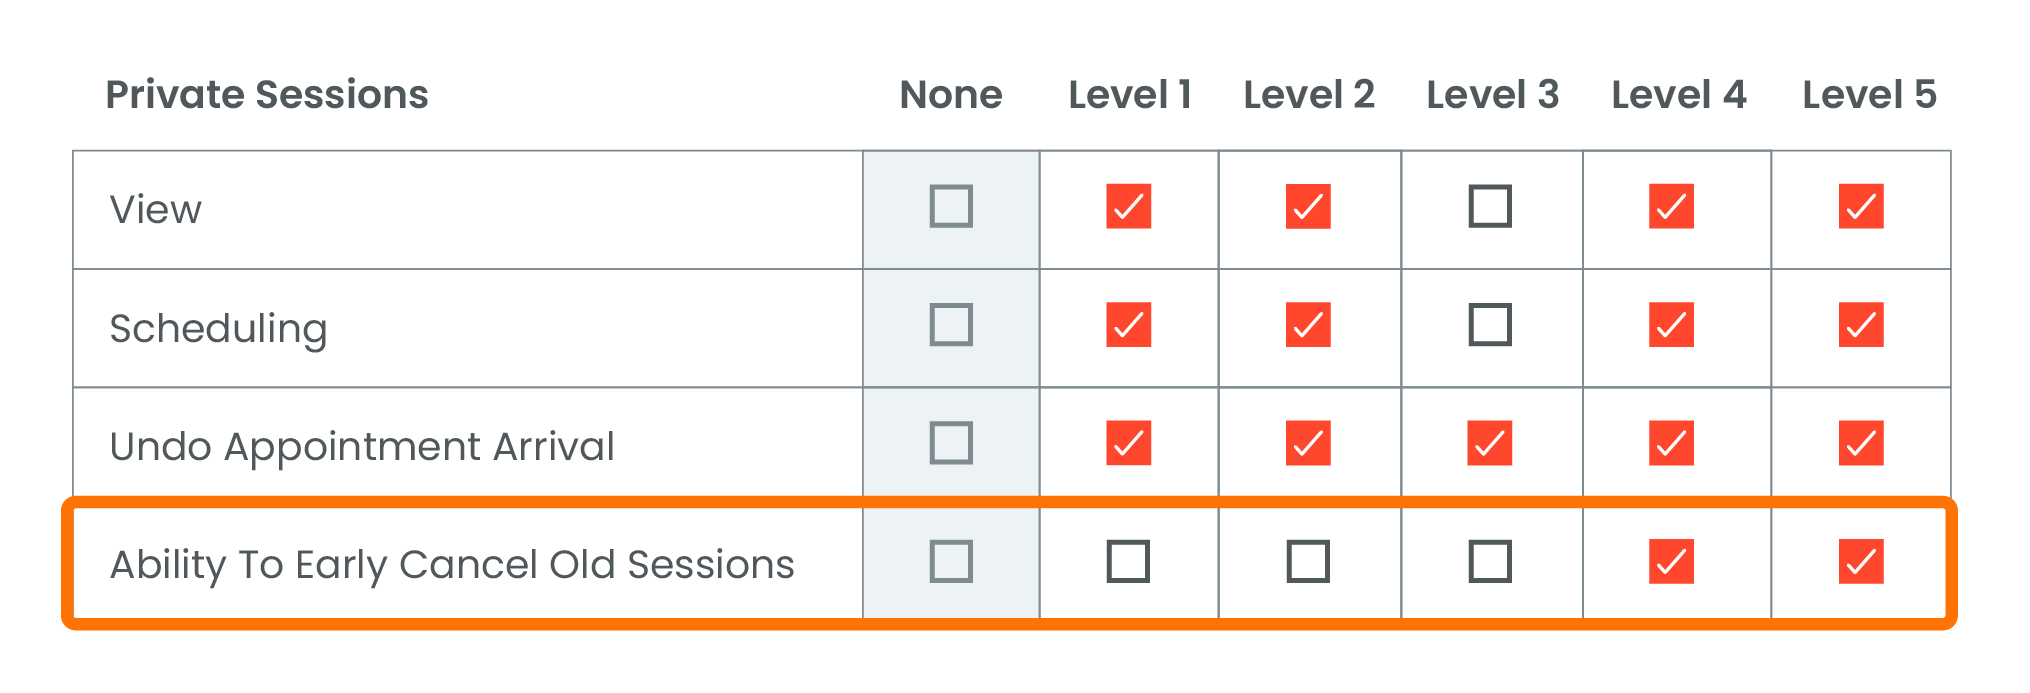Uncheck View permission for Level 1

coord(1128,207)
